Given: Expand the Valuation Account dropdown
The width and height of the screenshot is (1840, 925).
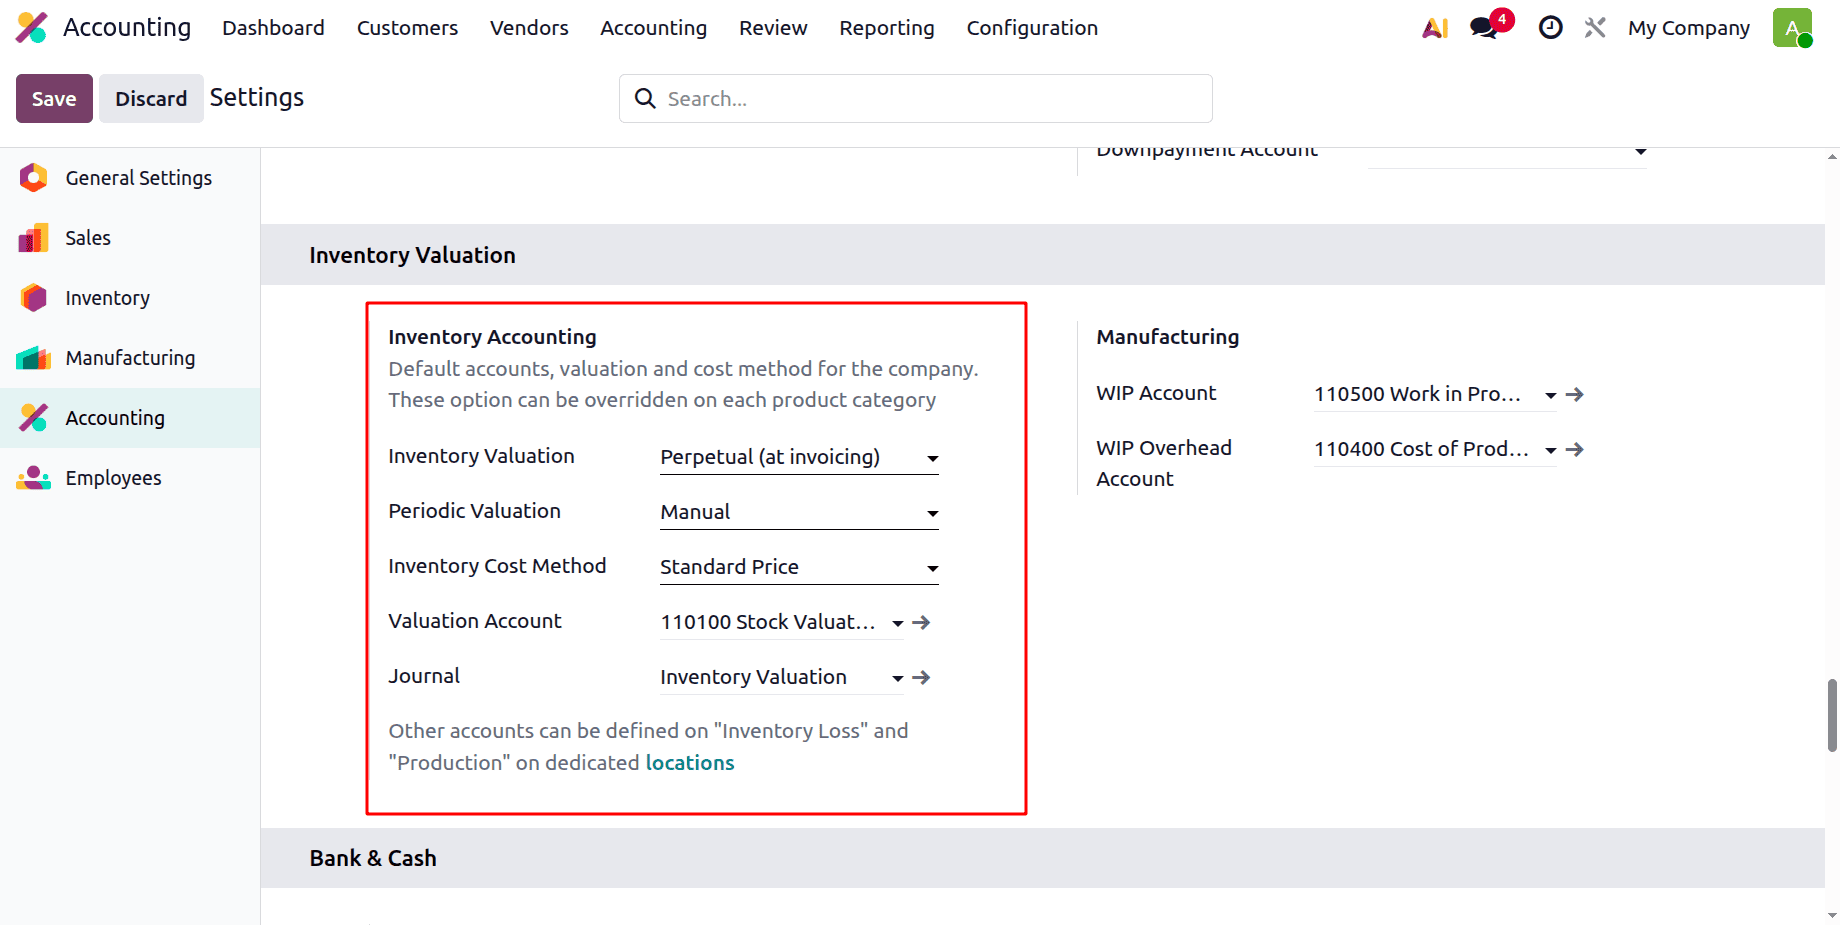Looking at the screenshot, I should pos(897,623).
